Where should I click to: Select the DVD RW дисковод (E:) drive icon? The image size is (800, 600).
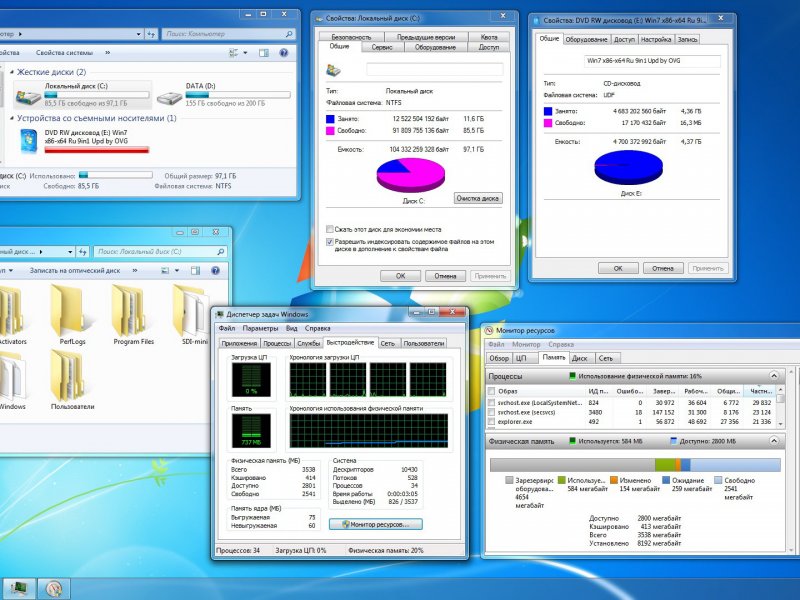pos(29,141)
